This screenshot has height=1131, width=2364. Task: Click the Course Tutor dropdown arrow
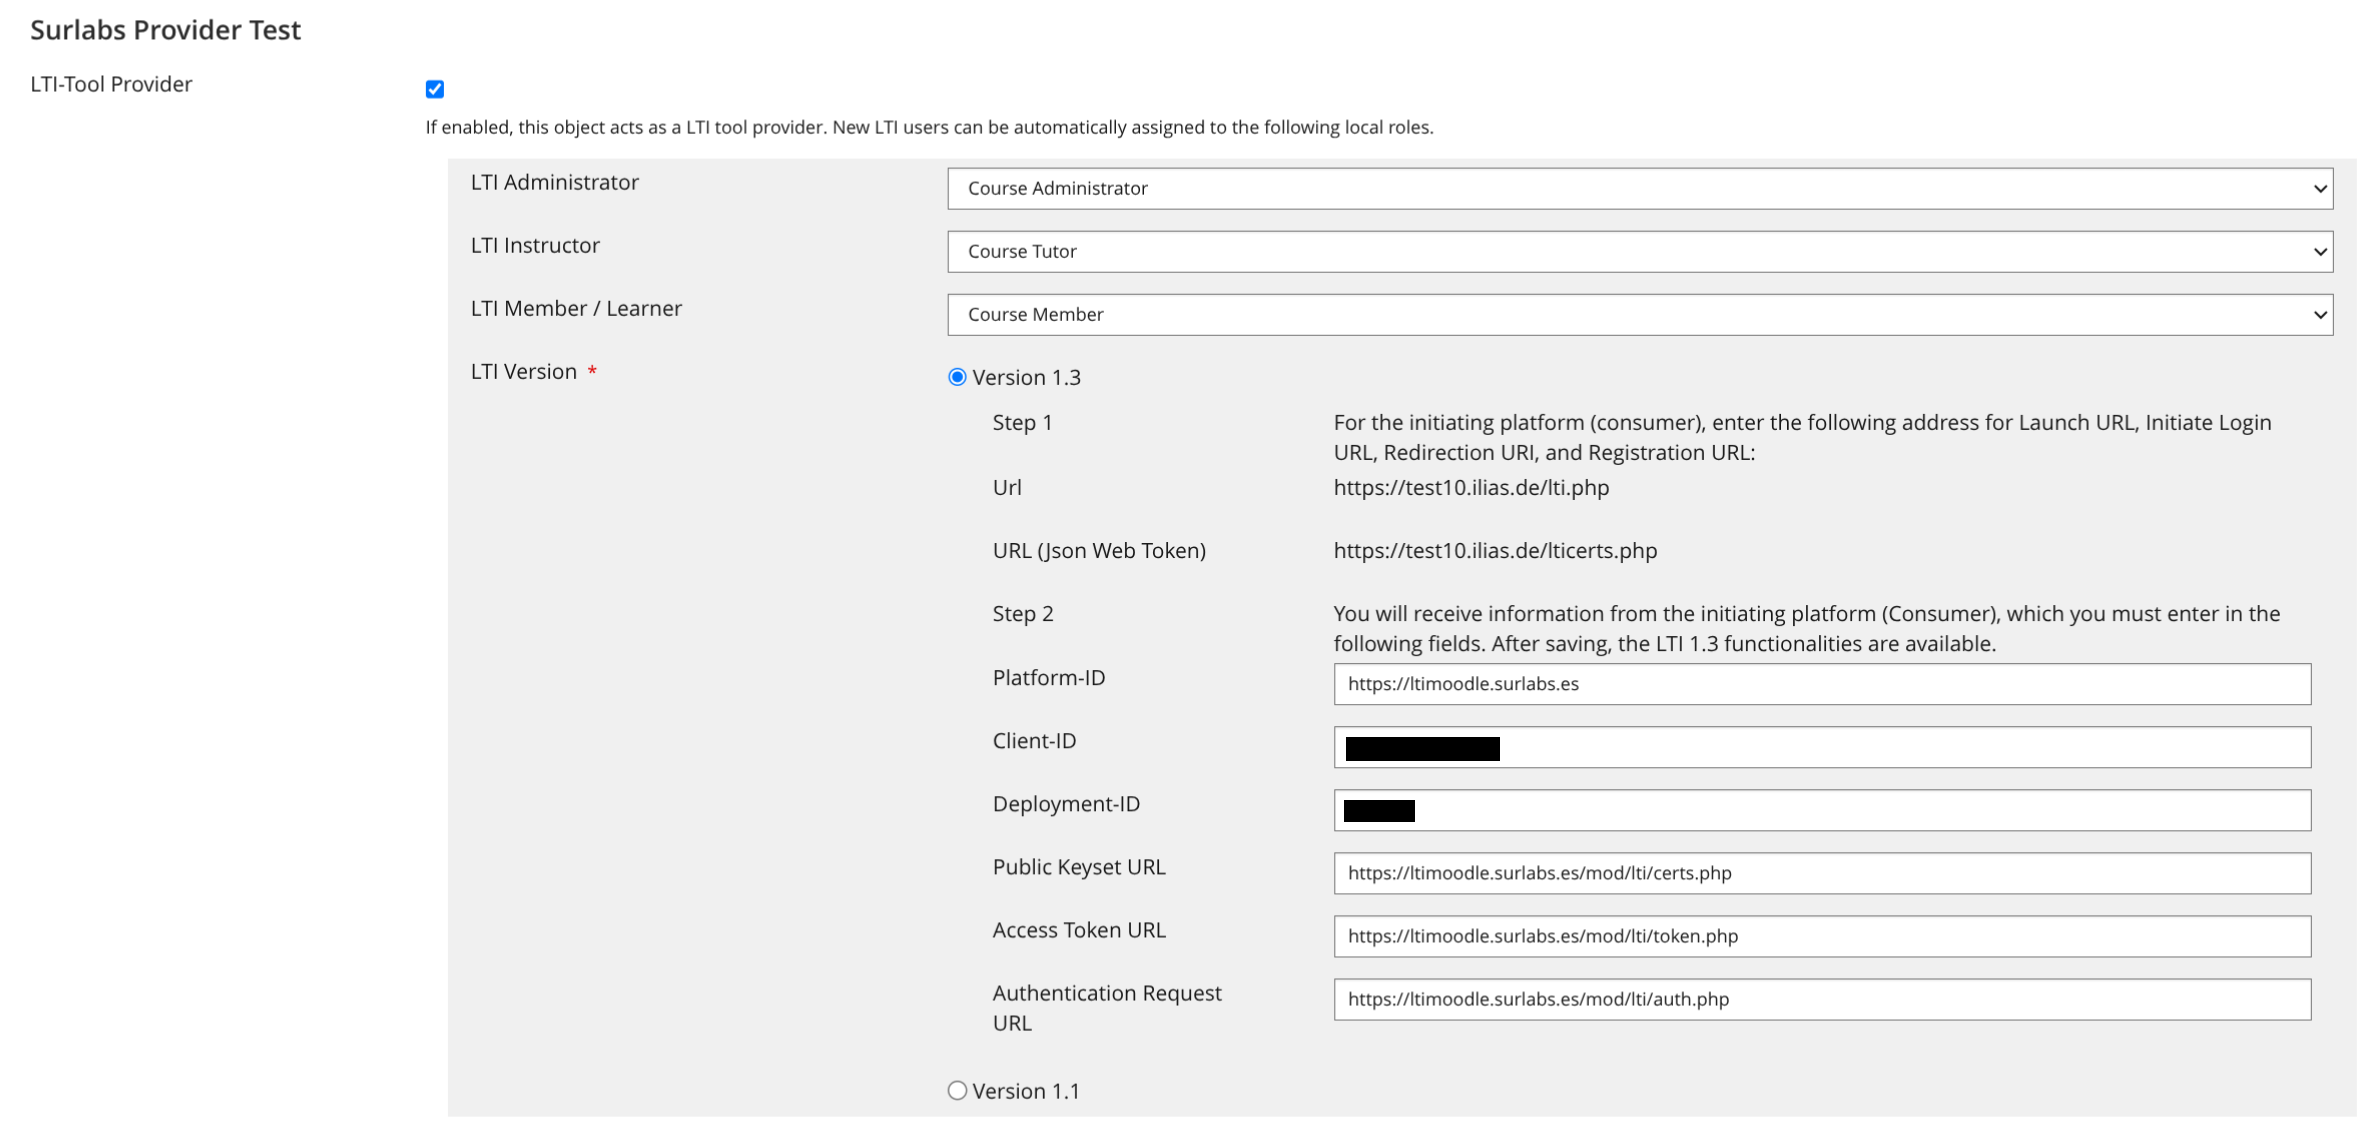tap(2320, 252)
